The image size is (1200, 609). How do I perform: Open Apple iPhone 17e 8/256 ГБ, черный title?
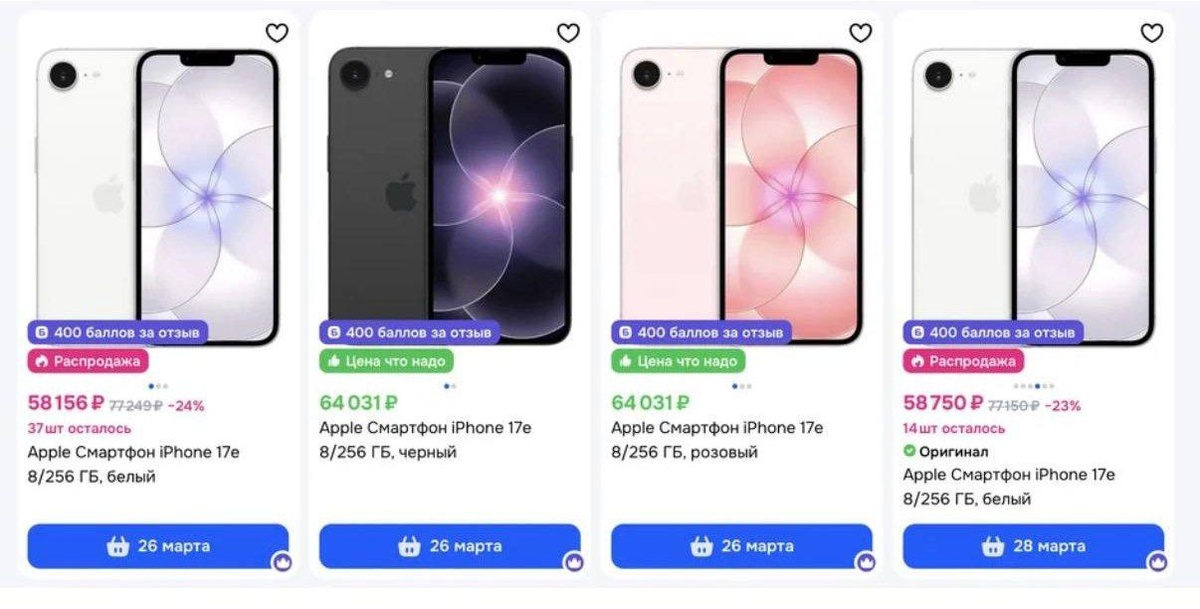425,440
